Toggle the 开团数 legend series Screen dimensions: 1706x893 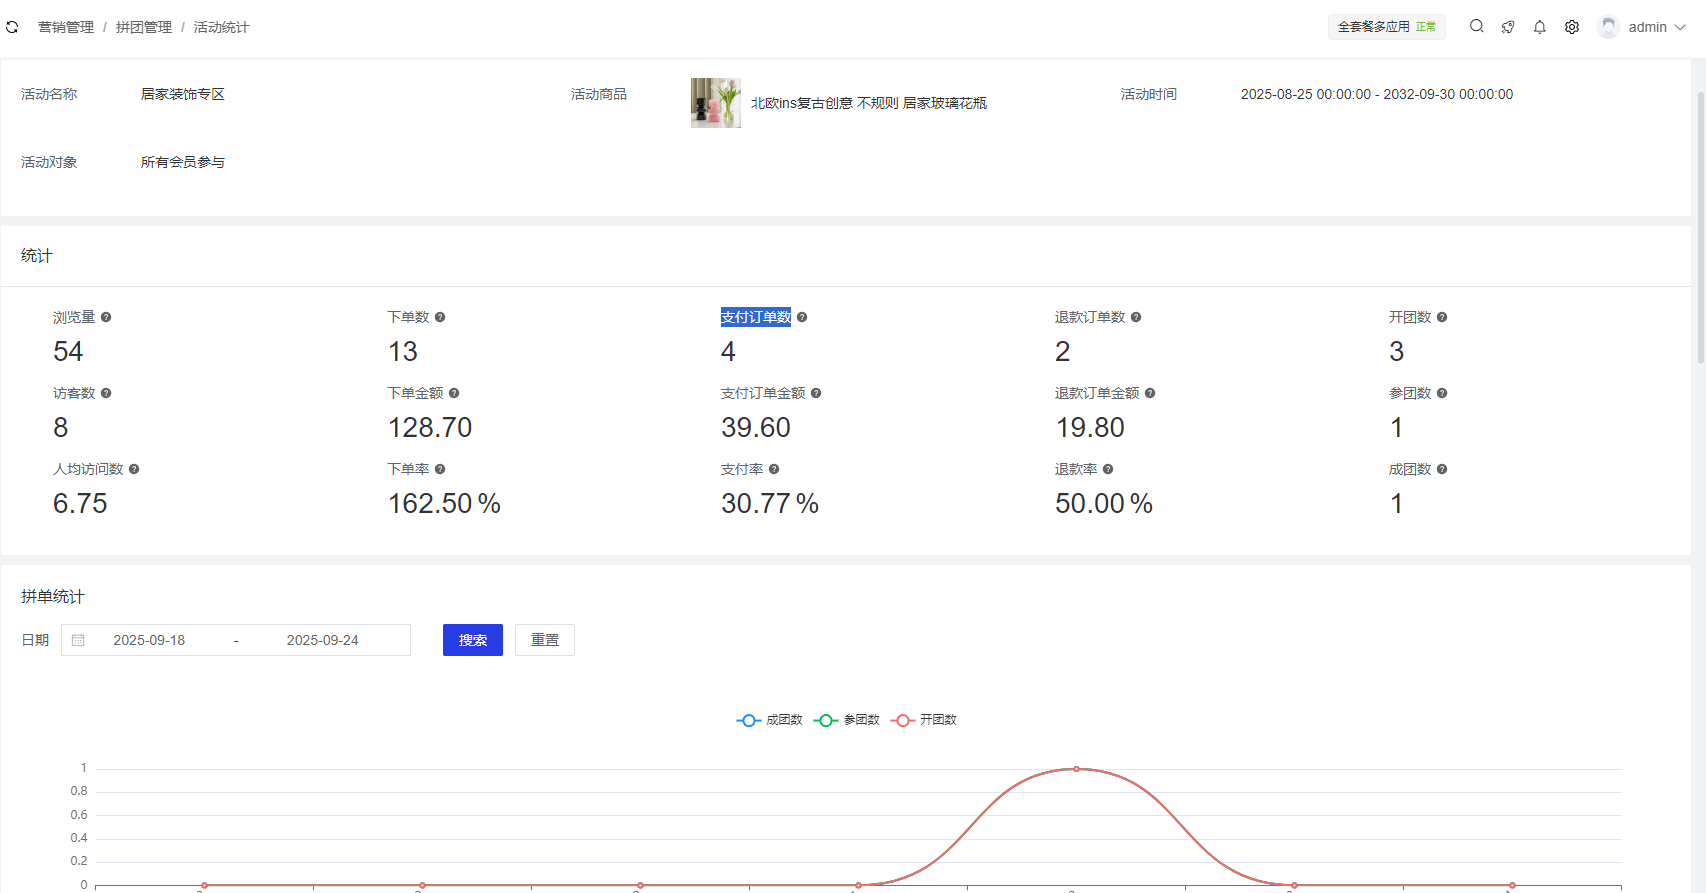pos(924,720)
